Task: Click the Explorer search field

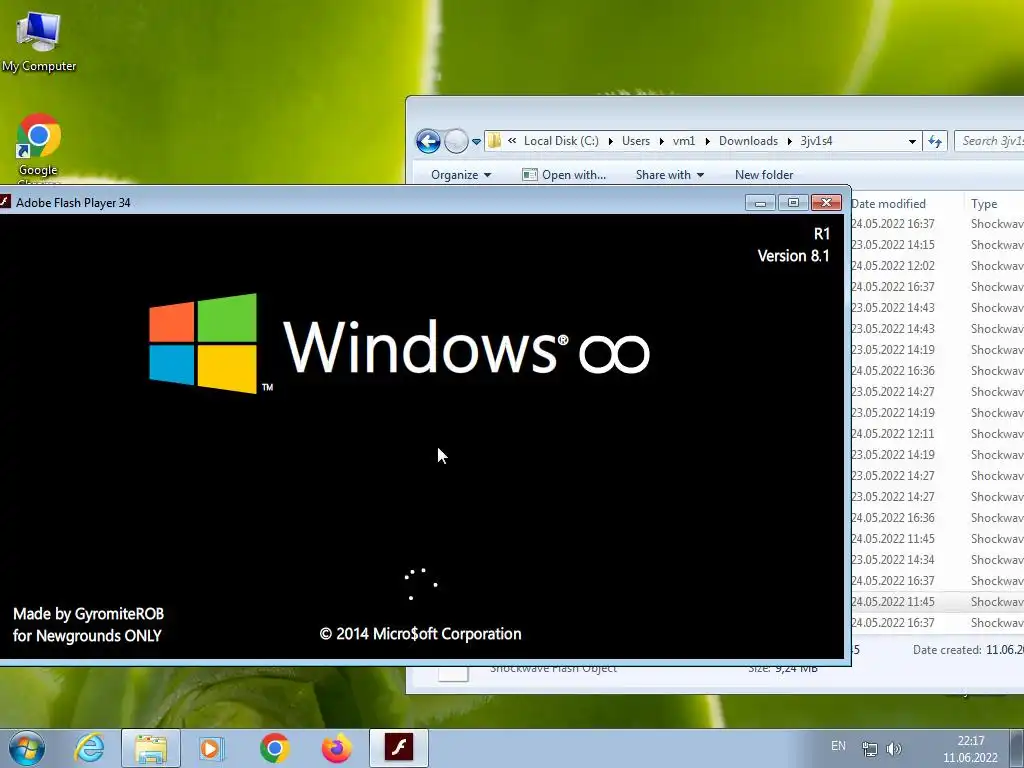Action: 989,141
